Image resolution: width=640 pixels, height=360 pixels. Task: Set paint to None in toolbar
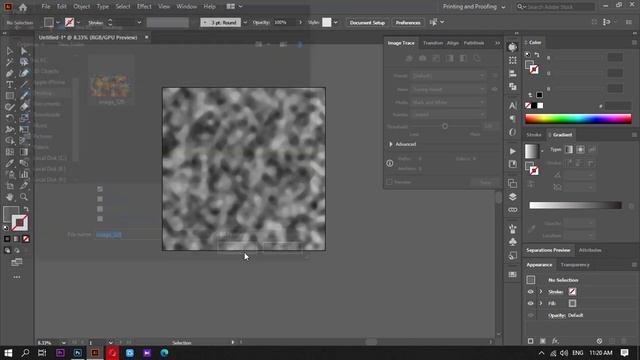[x=26, y=239]
